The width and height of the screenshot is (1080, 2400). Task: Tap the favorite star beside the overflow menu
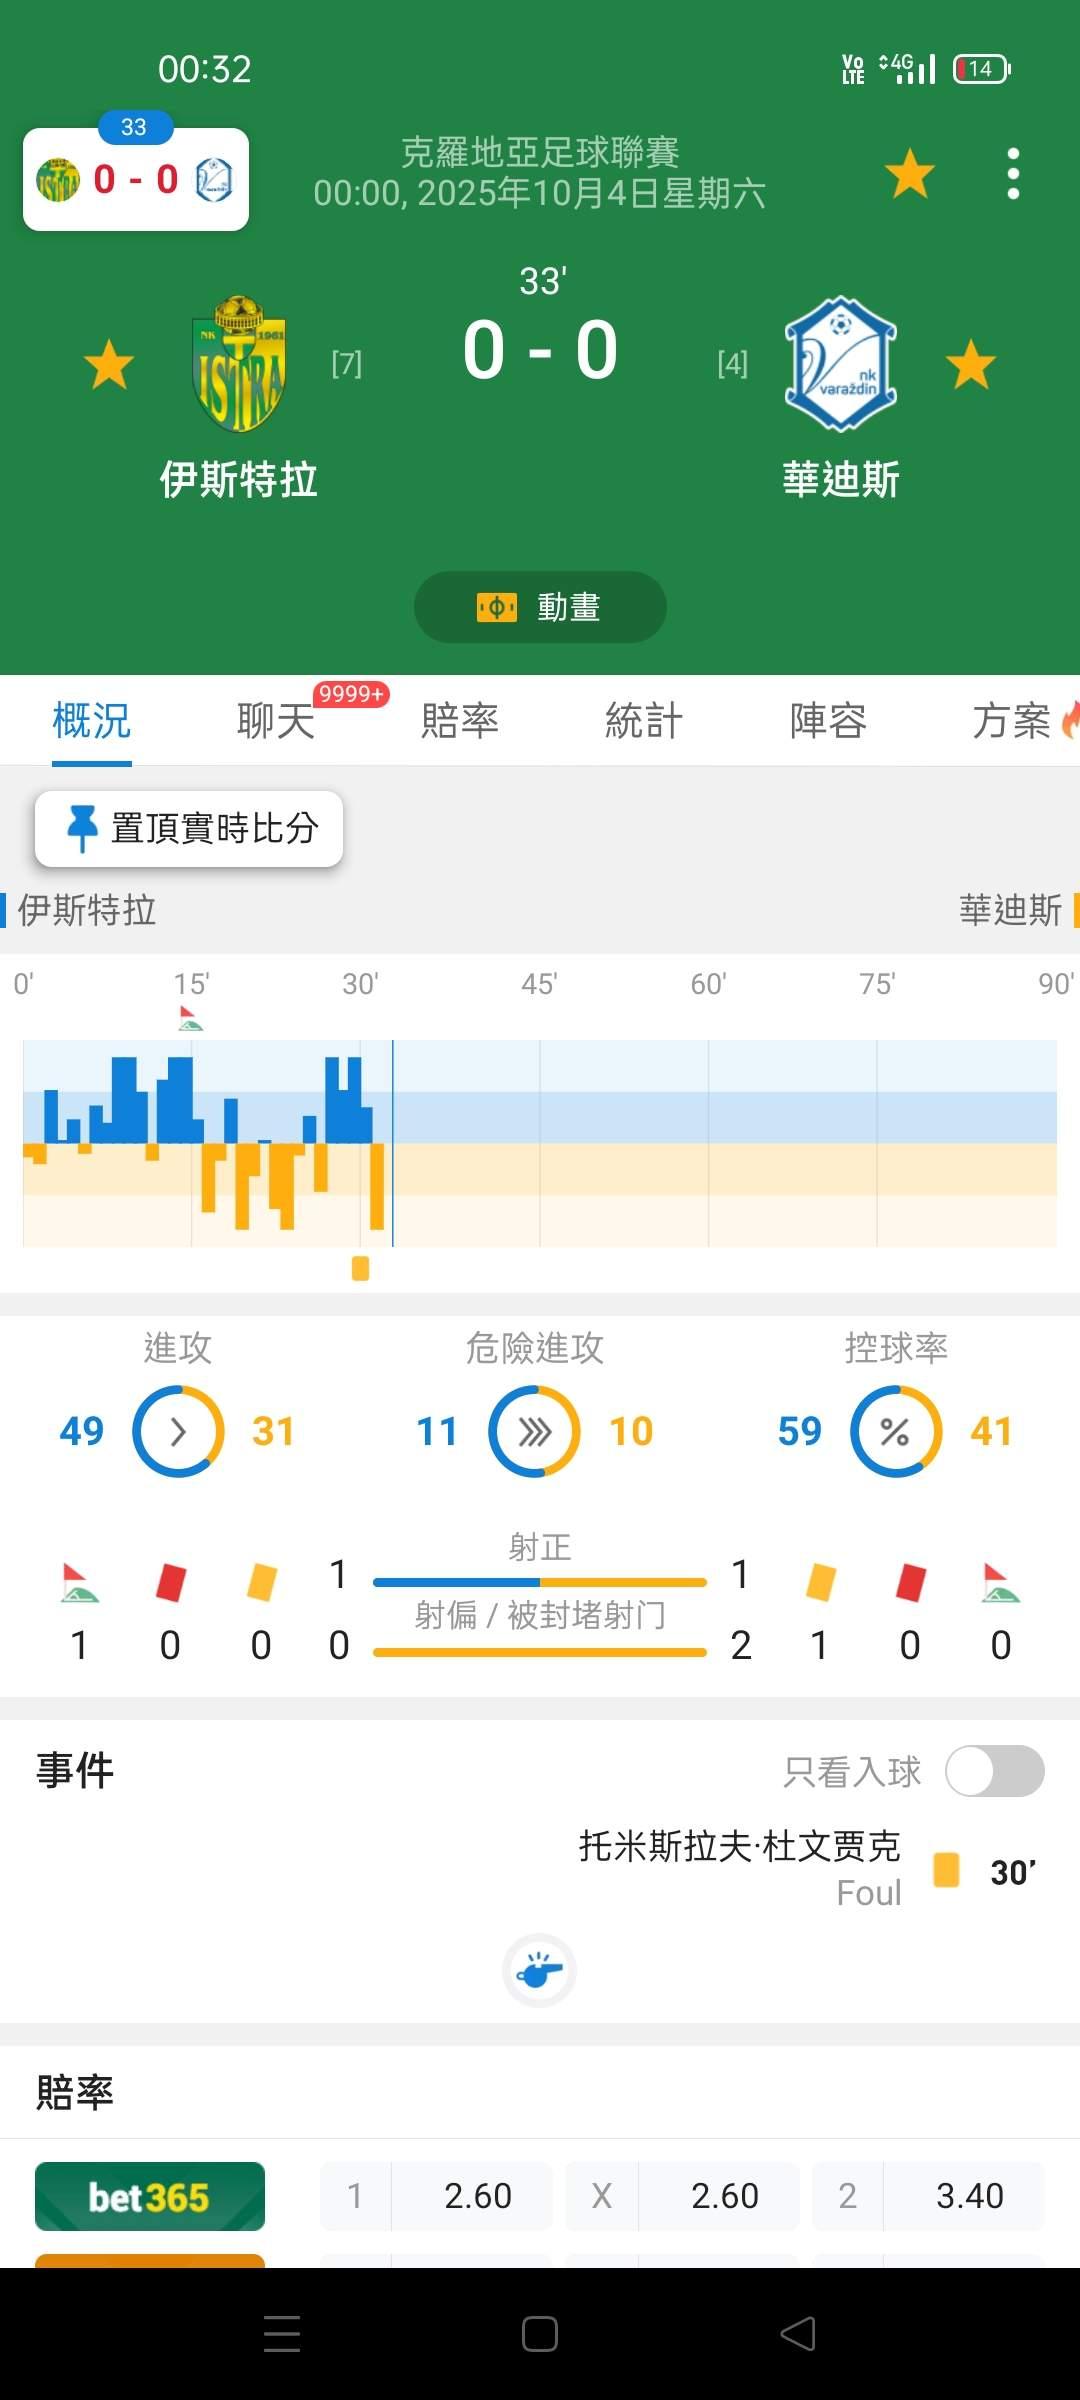(909, 174)
